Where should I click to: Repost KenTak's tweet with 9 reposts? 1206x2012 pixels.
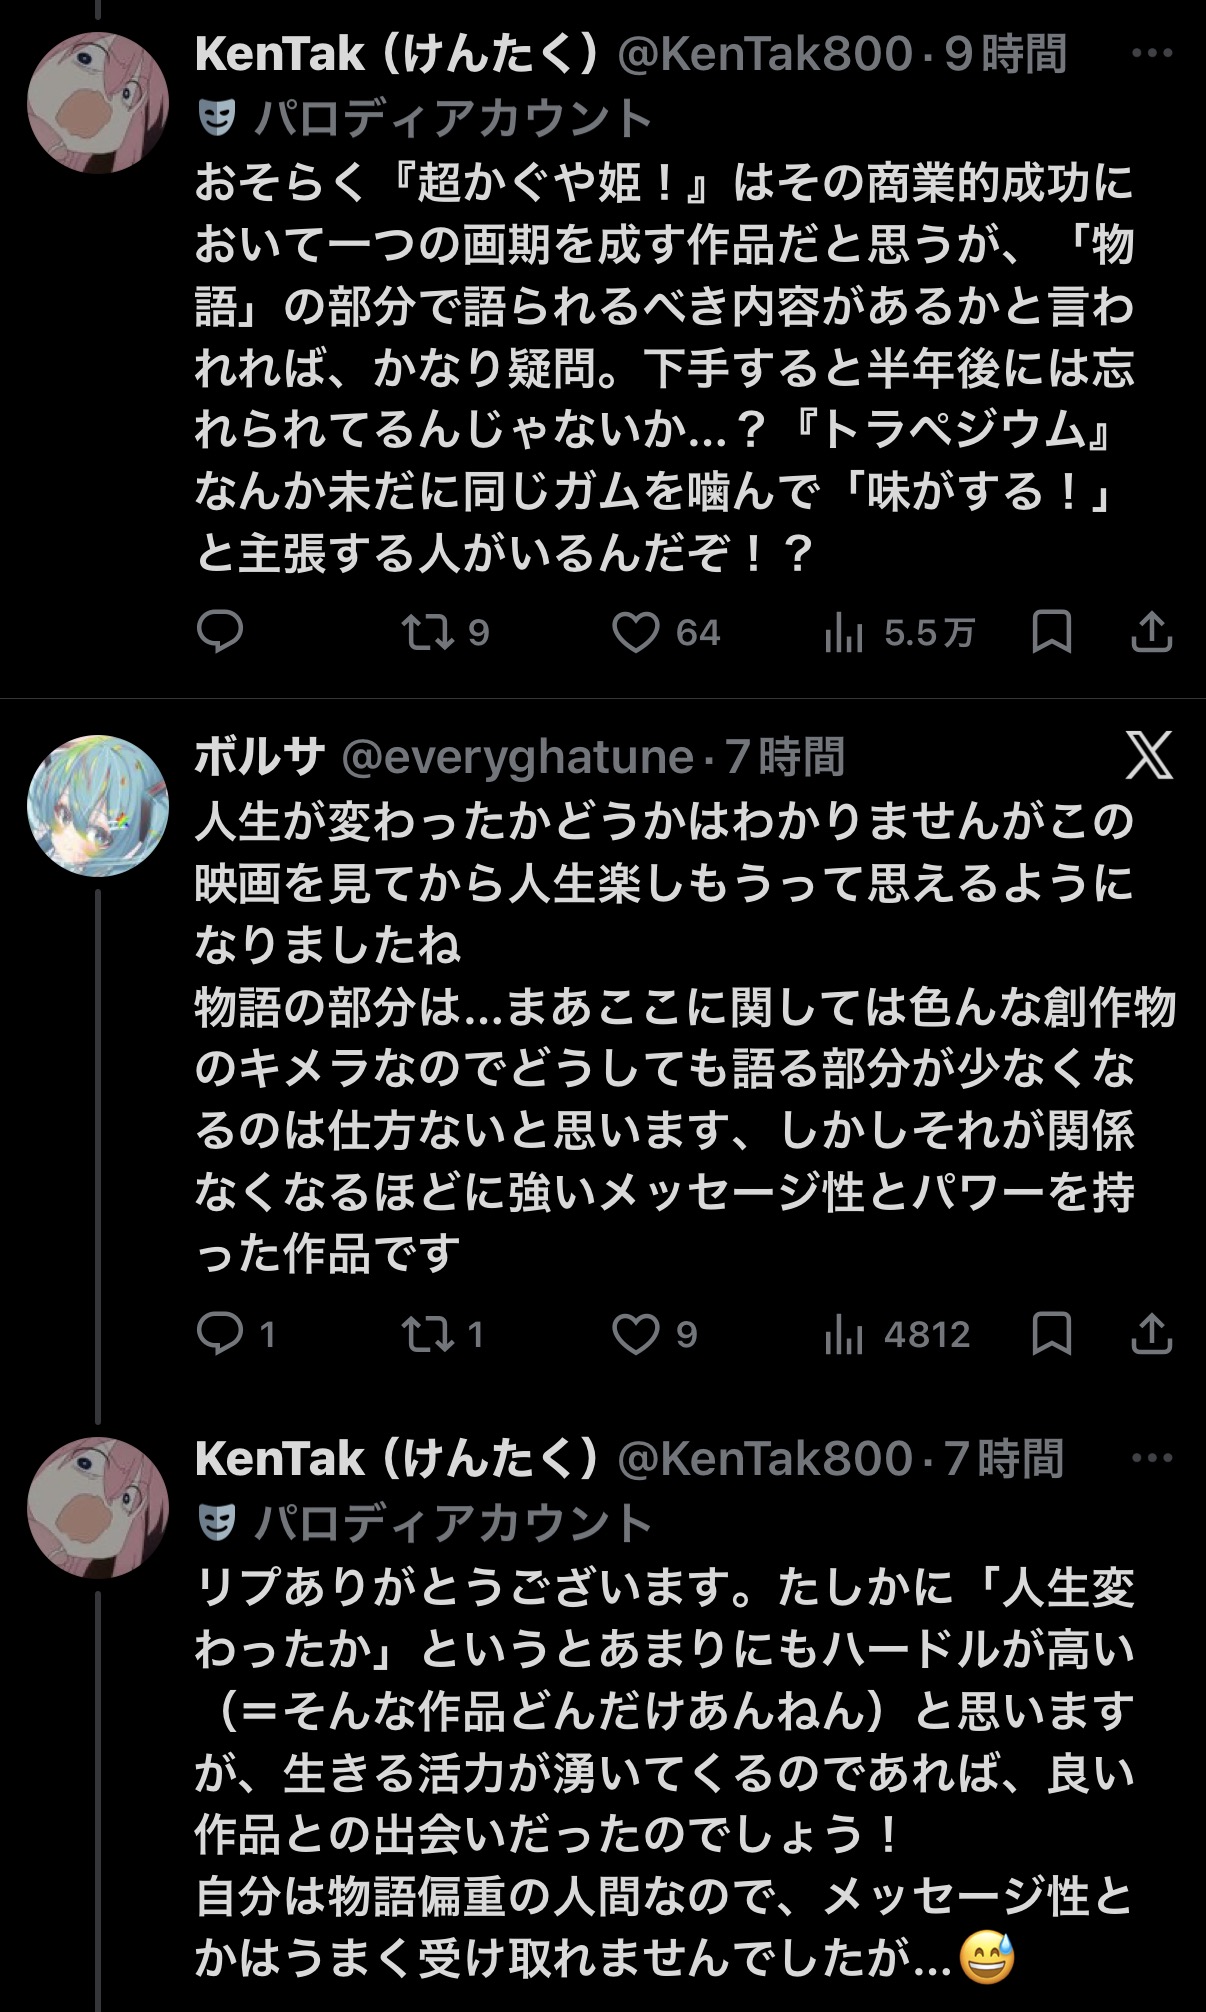click(x=428, y=632)
